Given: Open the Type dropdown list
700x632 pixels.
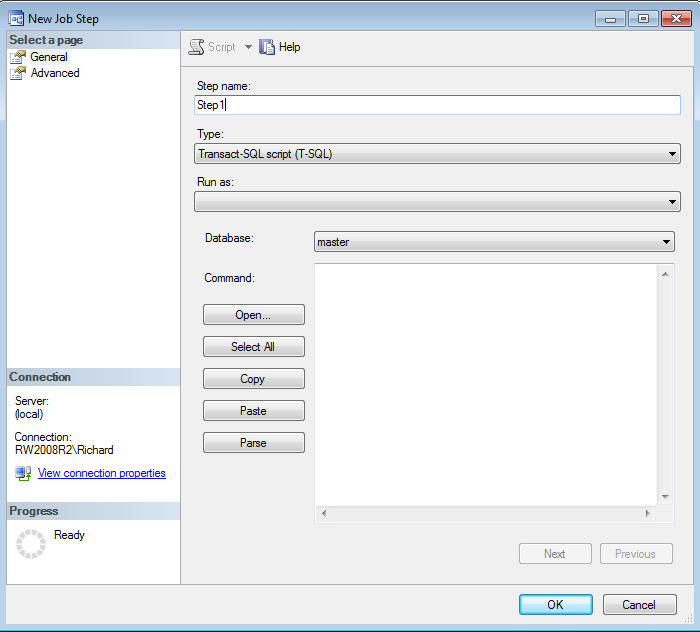Looking at the screenshot, I should pos(438,154).
